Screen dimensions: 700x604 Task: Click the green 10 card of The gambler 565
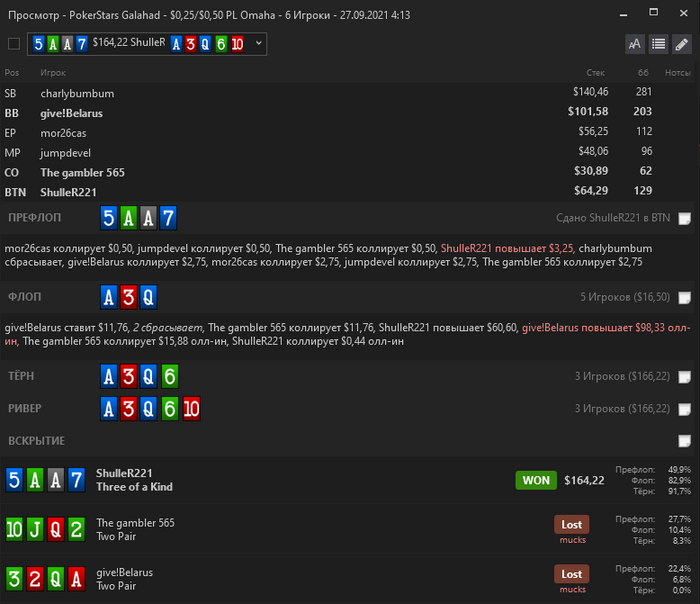(14, 529)
